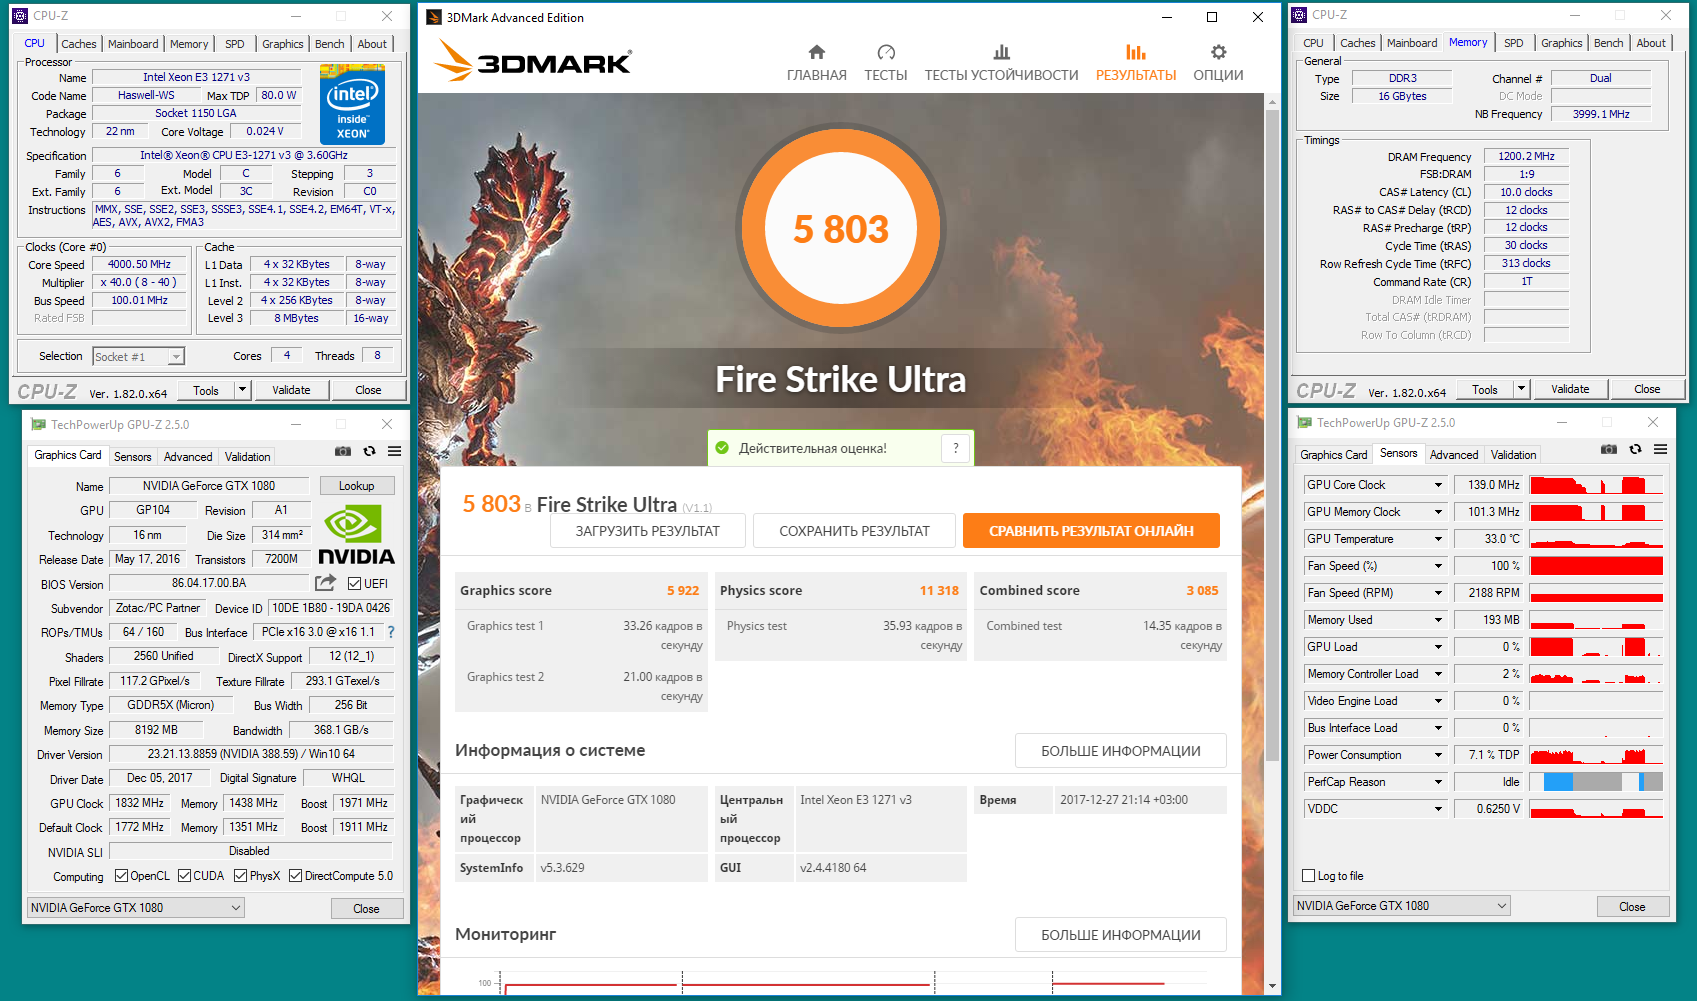Refresh the GPU-Z Sensors window
Image resolution: width=1697 pixels, height=1001 pixels.
coord(1635,449)
